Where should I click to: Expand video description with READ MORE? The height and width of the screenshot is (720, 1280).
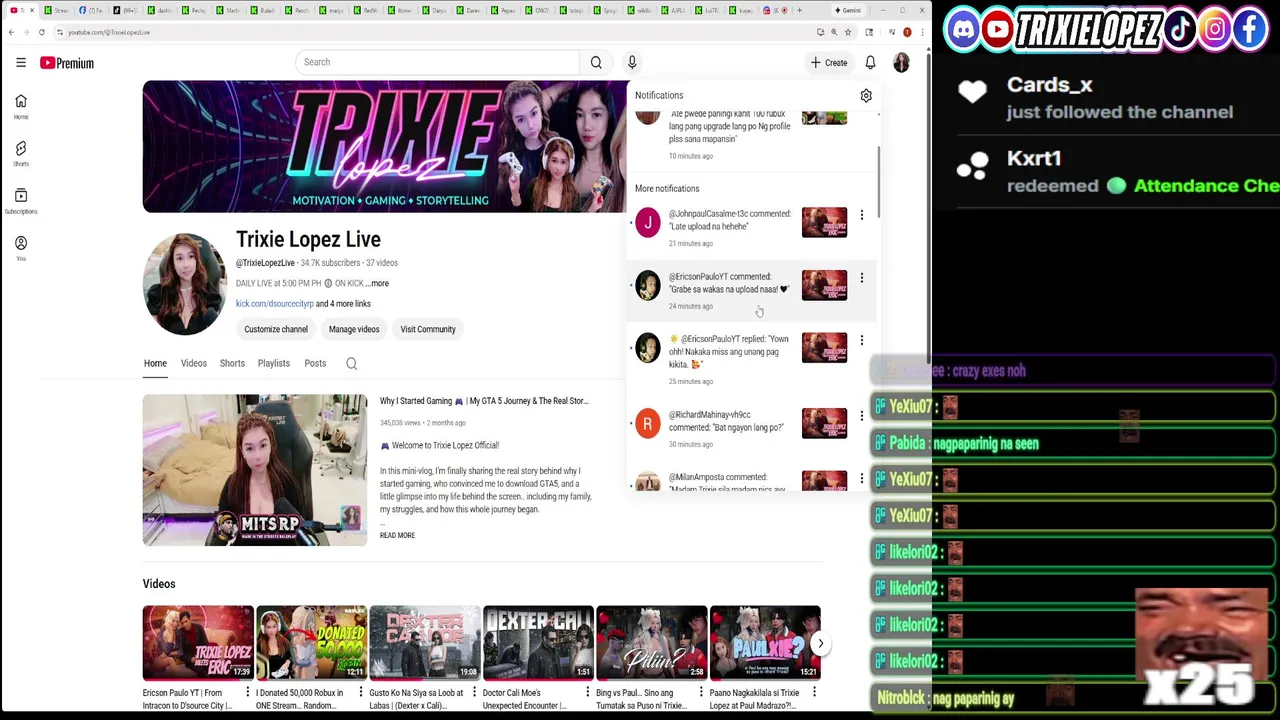pyautogui.click(x=397, y=535)
